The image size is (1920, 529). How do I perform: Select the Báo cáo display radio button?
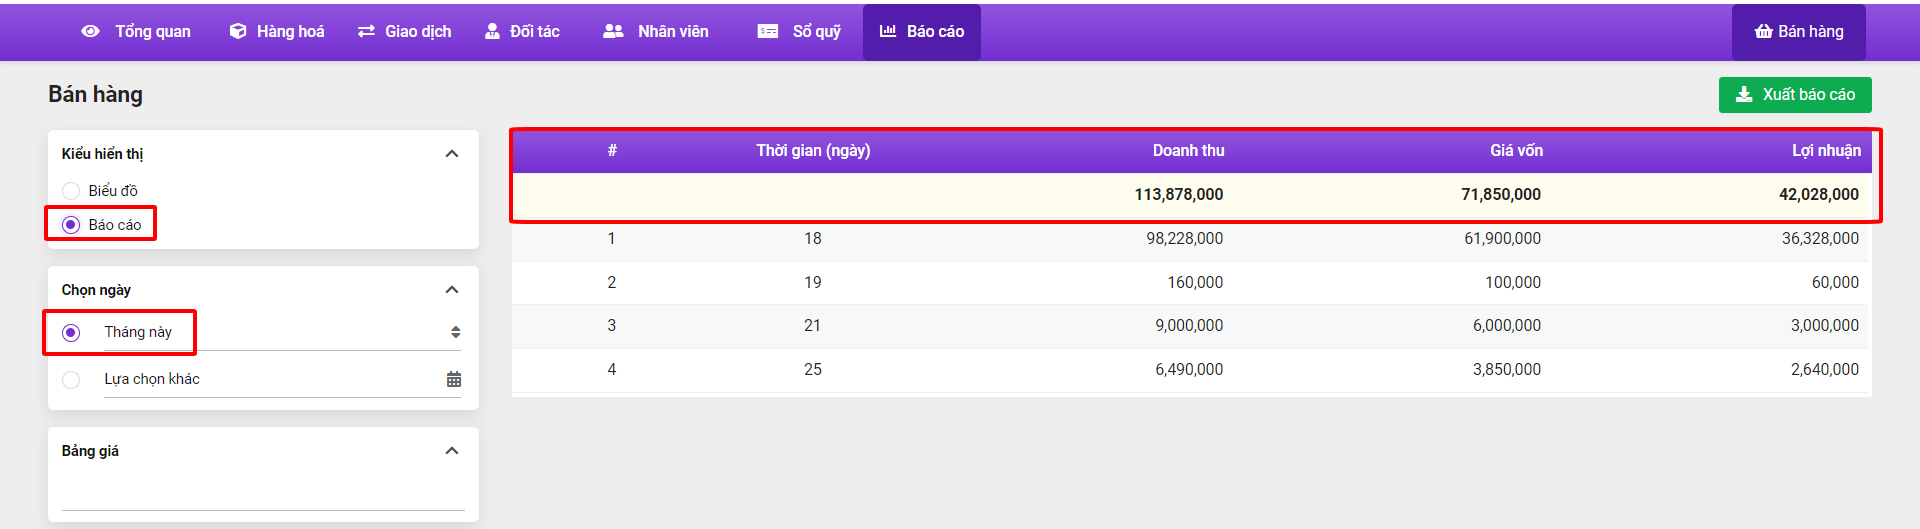(71, 225)
